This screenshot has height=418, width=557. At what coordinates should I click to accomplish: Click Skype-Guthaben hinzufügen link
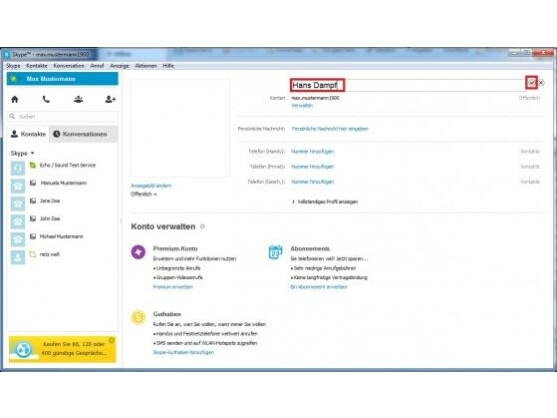(184, 353)
